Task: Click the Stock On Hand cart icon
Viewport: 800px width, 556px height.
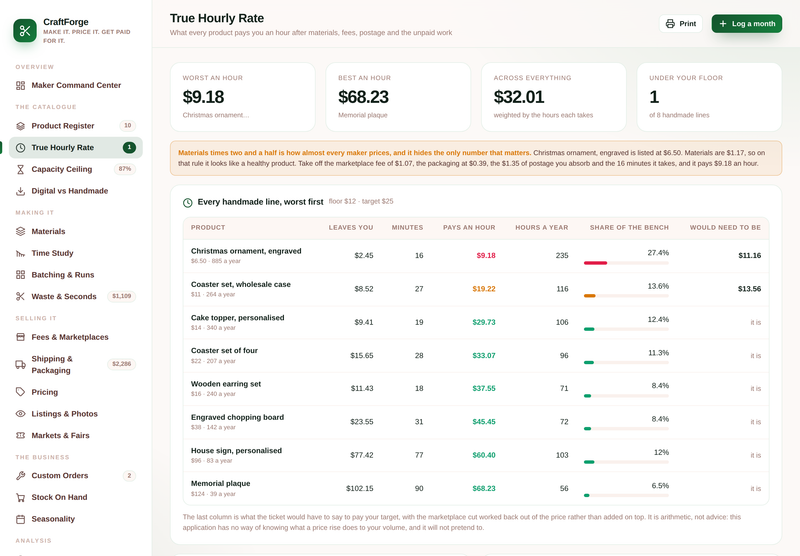Action: coord(20,497)
